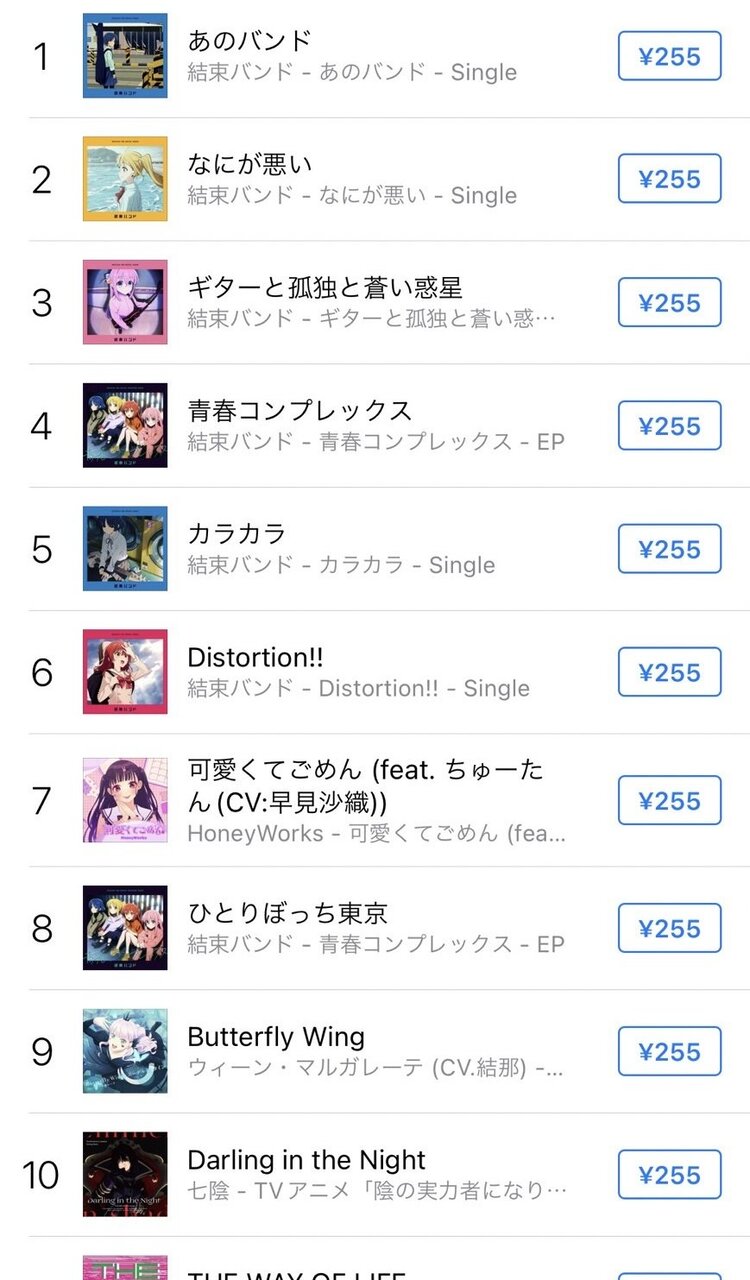Viewport: 750px width, 1280px height.
Task: Select the カラカラ album thumbnail
Action: coord(125,549)
